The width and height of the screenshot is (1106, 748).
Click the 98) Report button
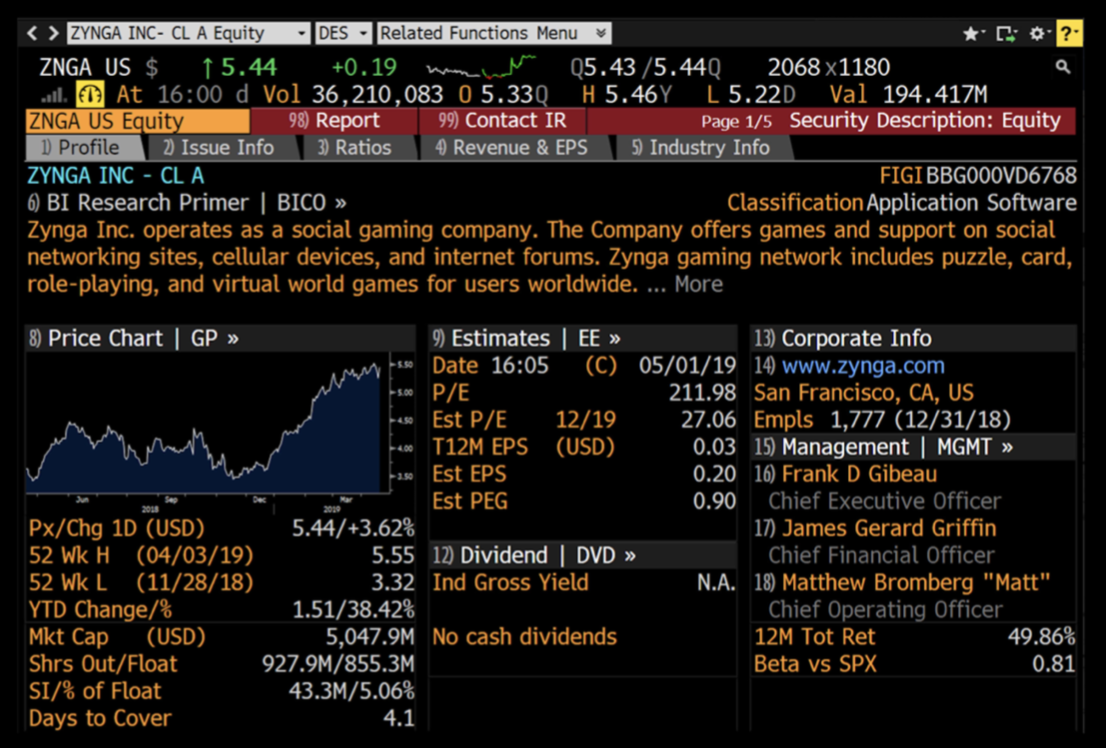tap(334, 121)
